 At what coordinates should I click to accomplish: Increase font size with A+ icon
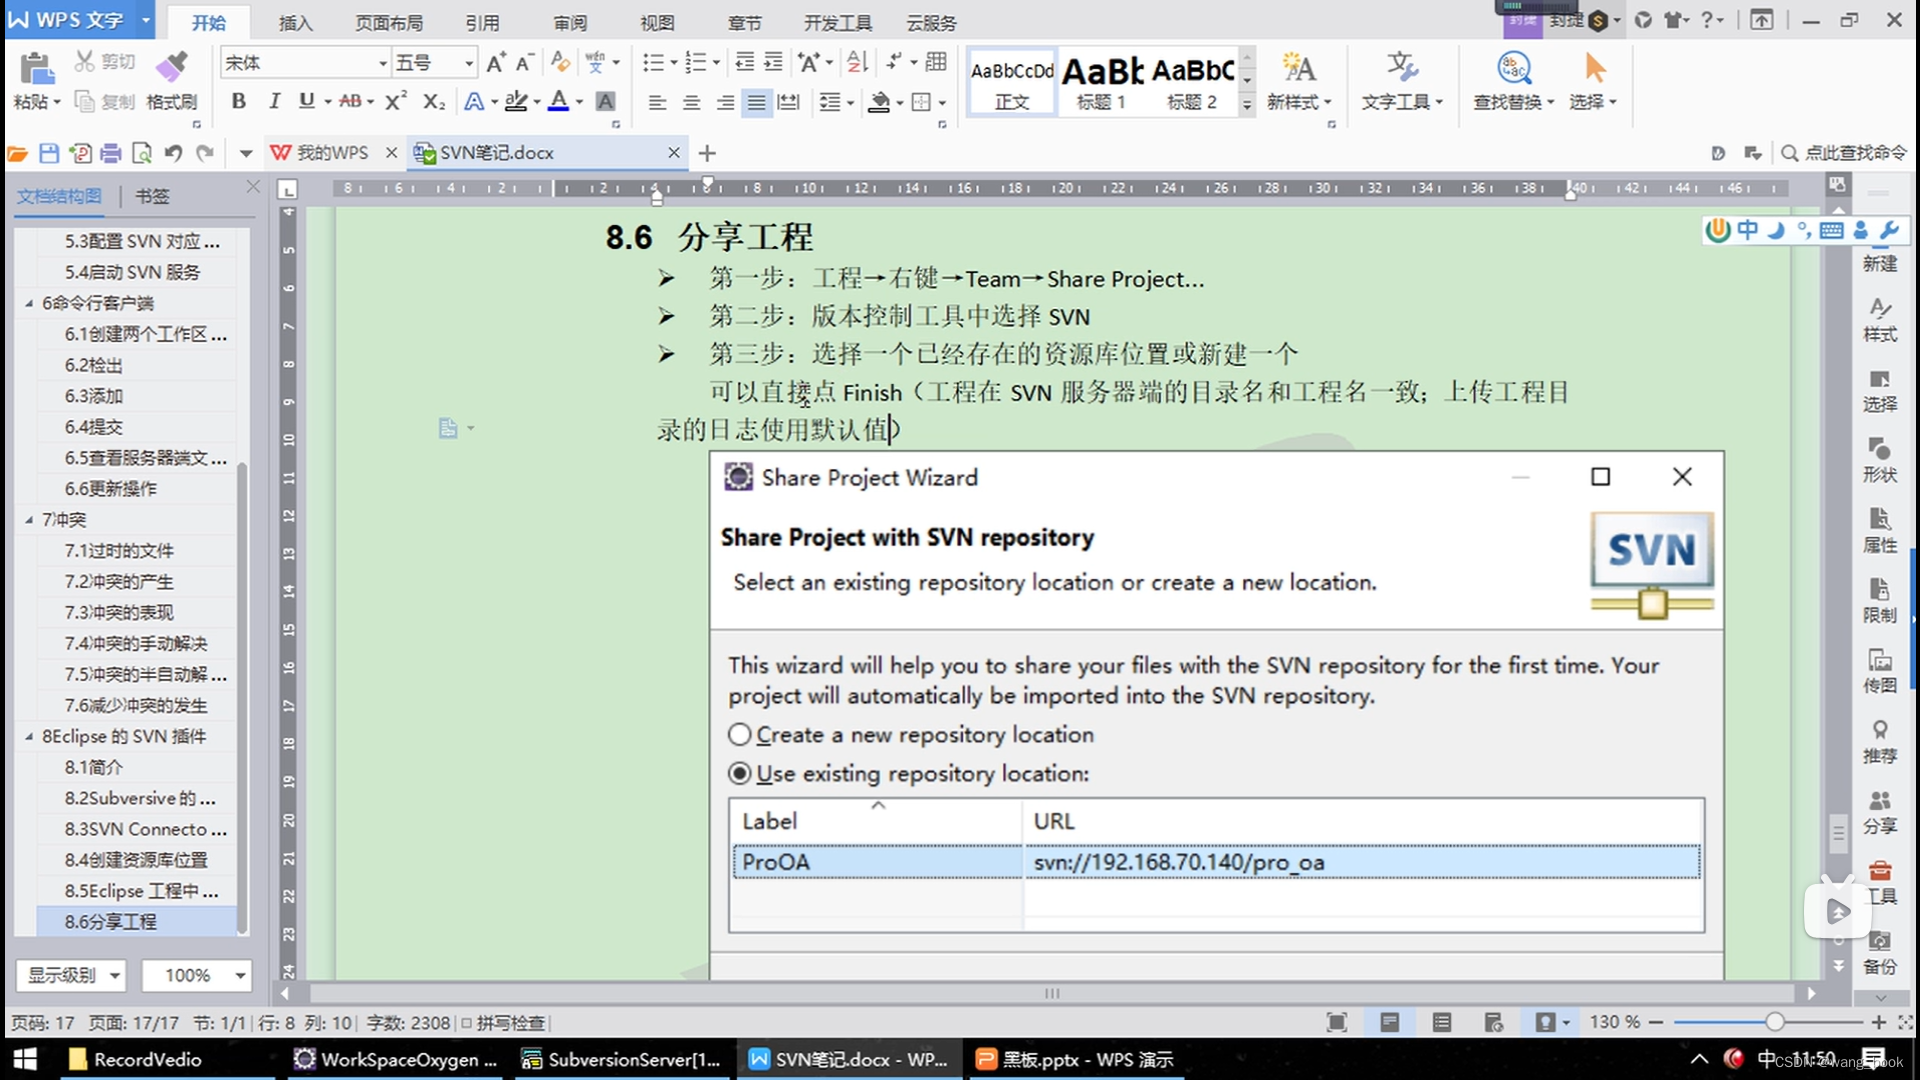495,63
